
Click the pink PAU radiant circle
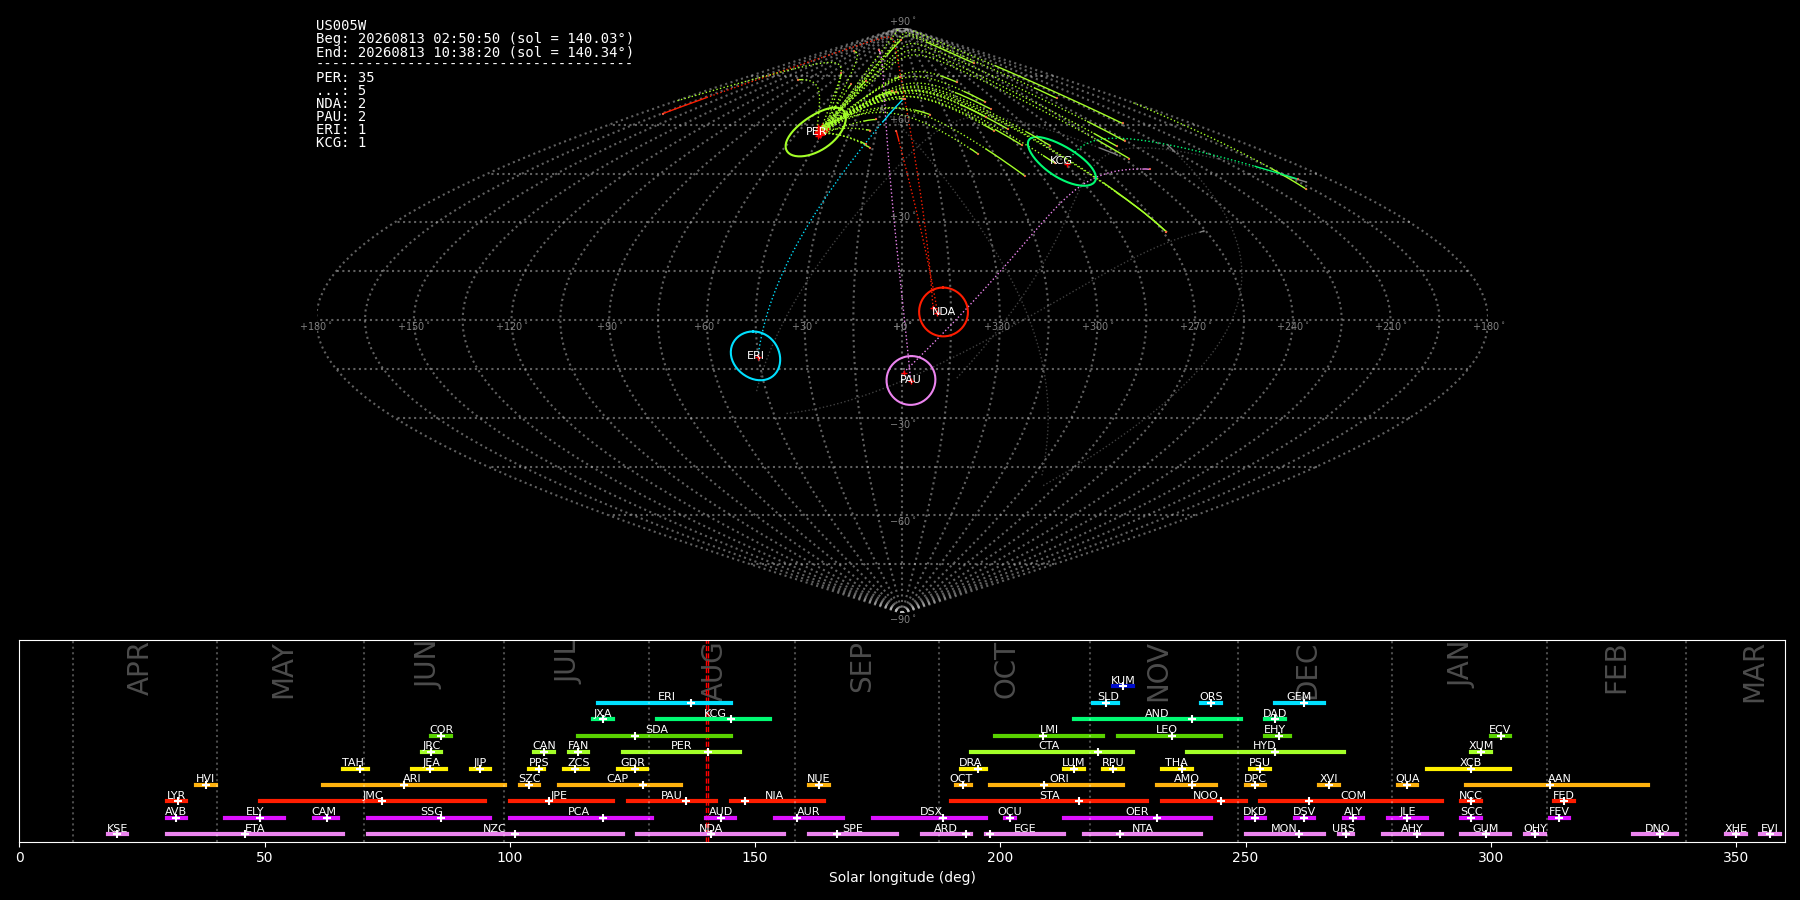pyautogui.click(x=910, y=380)
